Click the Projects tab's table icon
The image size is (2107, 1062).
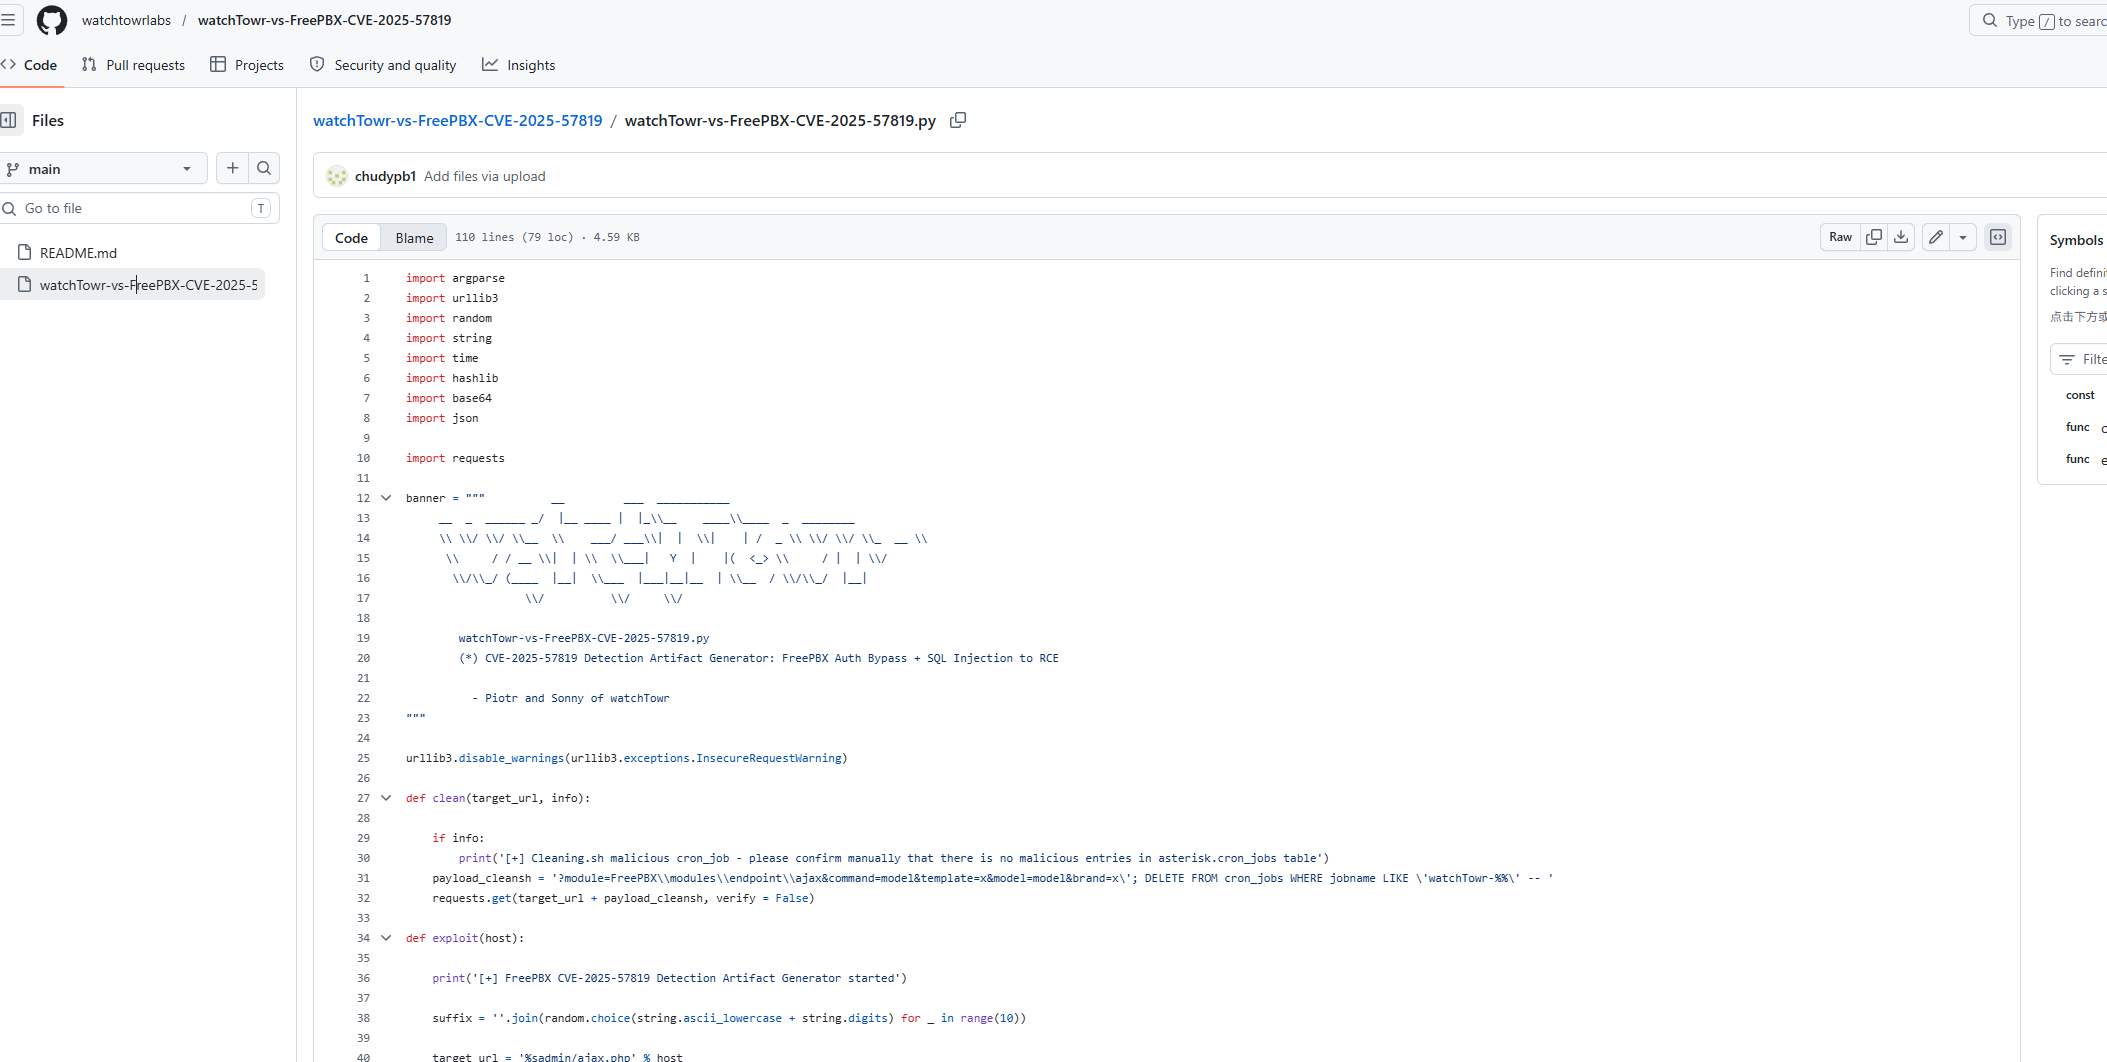pos(218,64)
